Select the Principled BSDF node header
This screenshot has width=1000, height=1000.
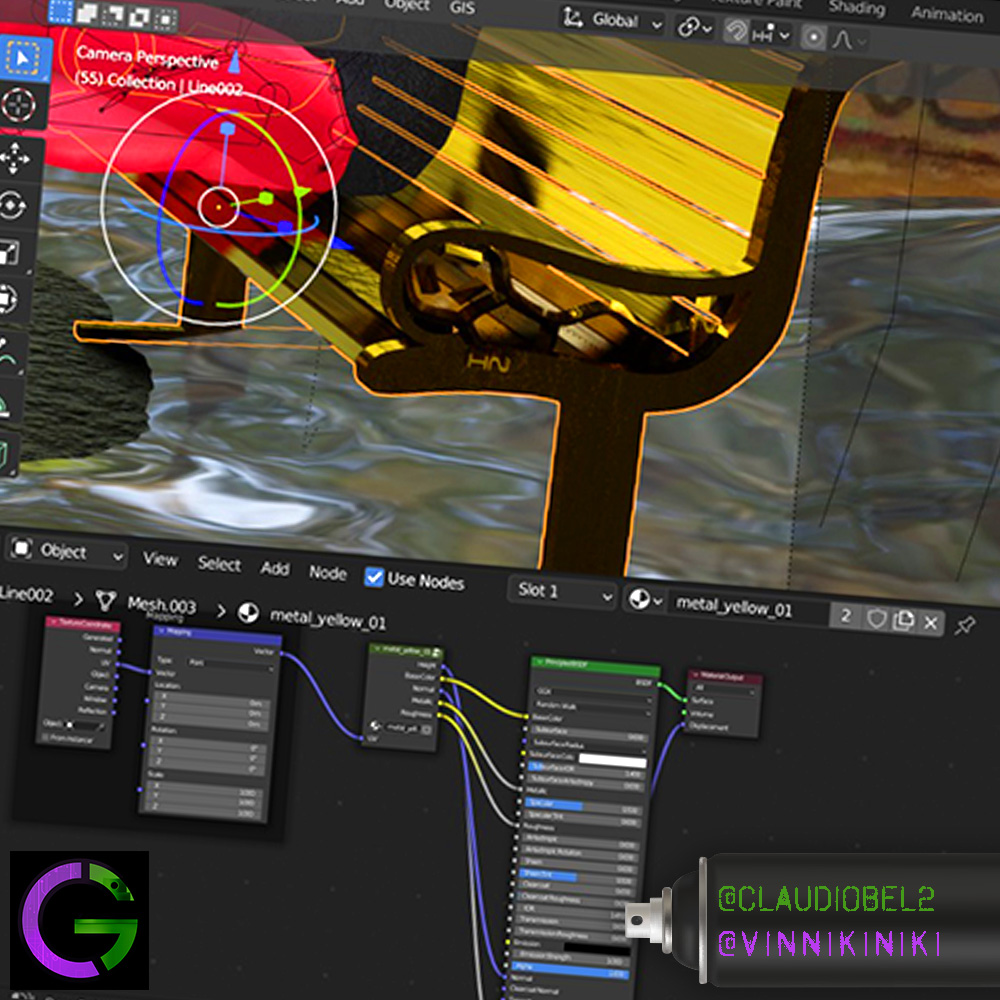point(596,665)
